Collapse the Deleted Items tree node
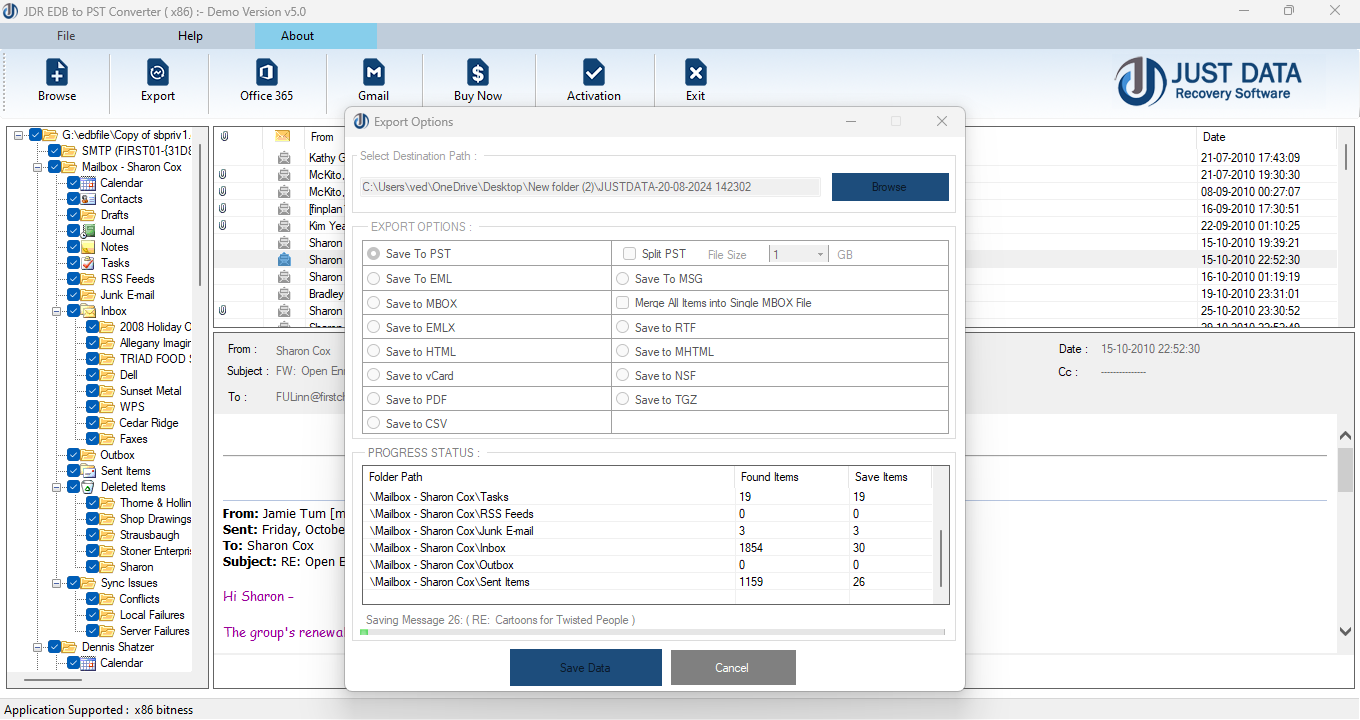Viewport: 1360px width, 720px height. pyautogui.click(x=57, y=487)
